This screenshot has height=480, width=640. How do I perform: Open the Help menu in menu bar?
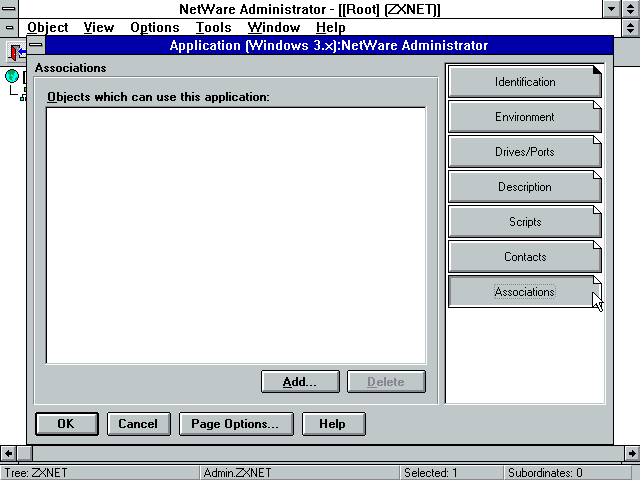tap(331, 27)
